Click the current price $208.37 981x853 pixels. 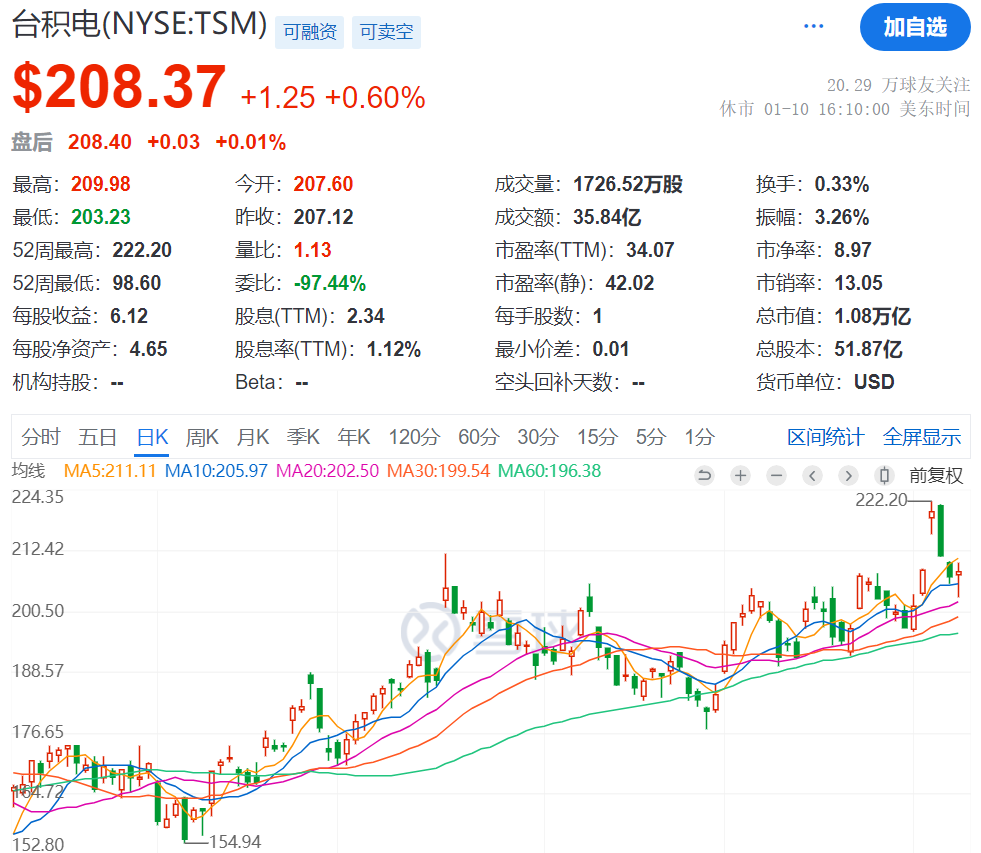pyautogui.click(x=119, y=87)
